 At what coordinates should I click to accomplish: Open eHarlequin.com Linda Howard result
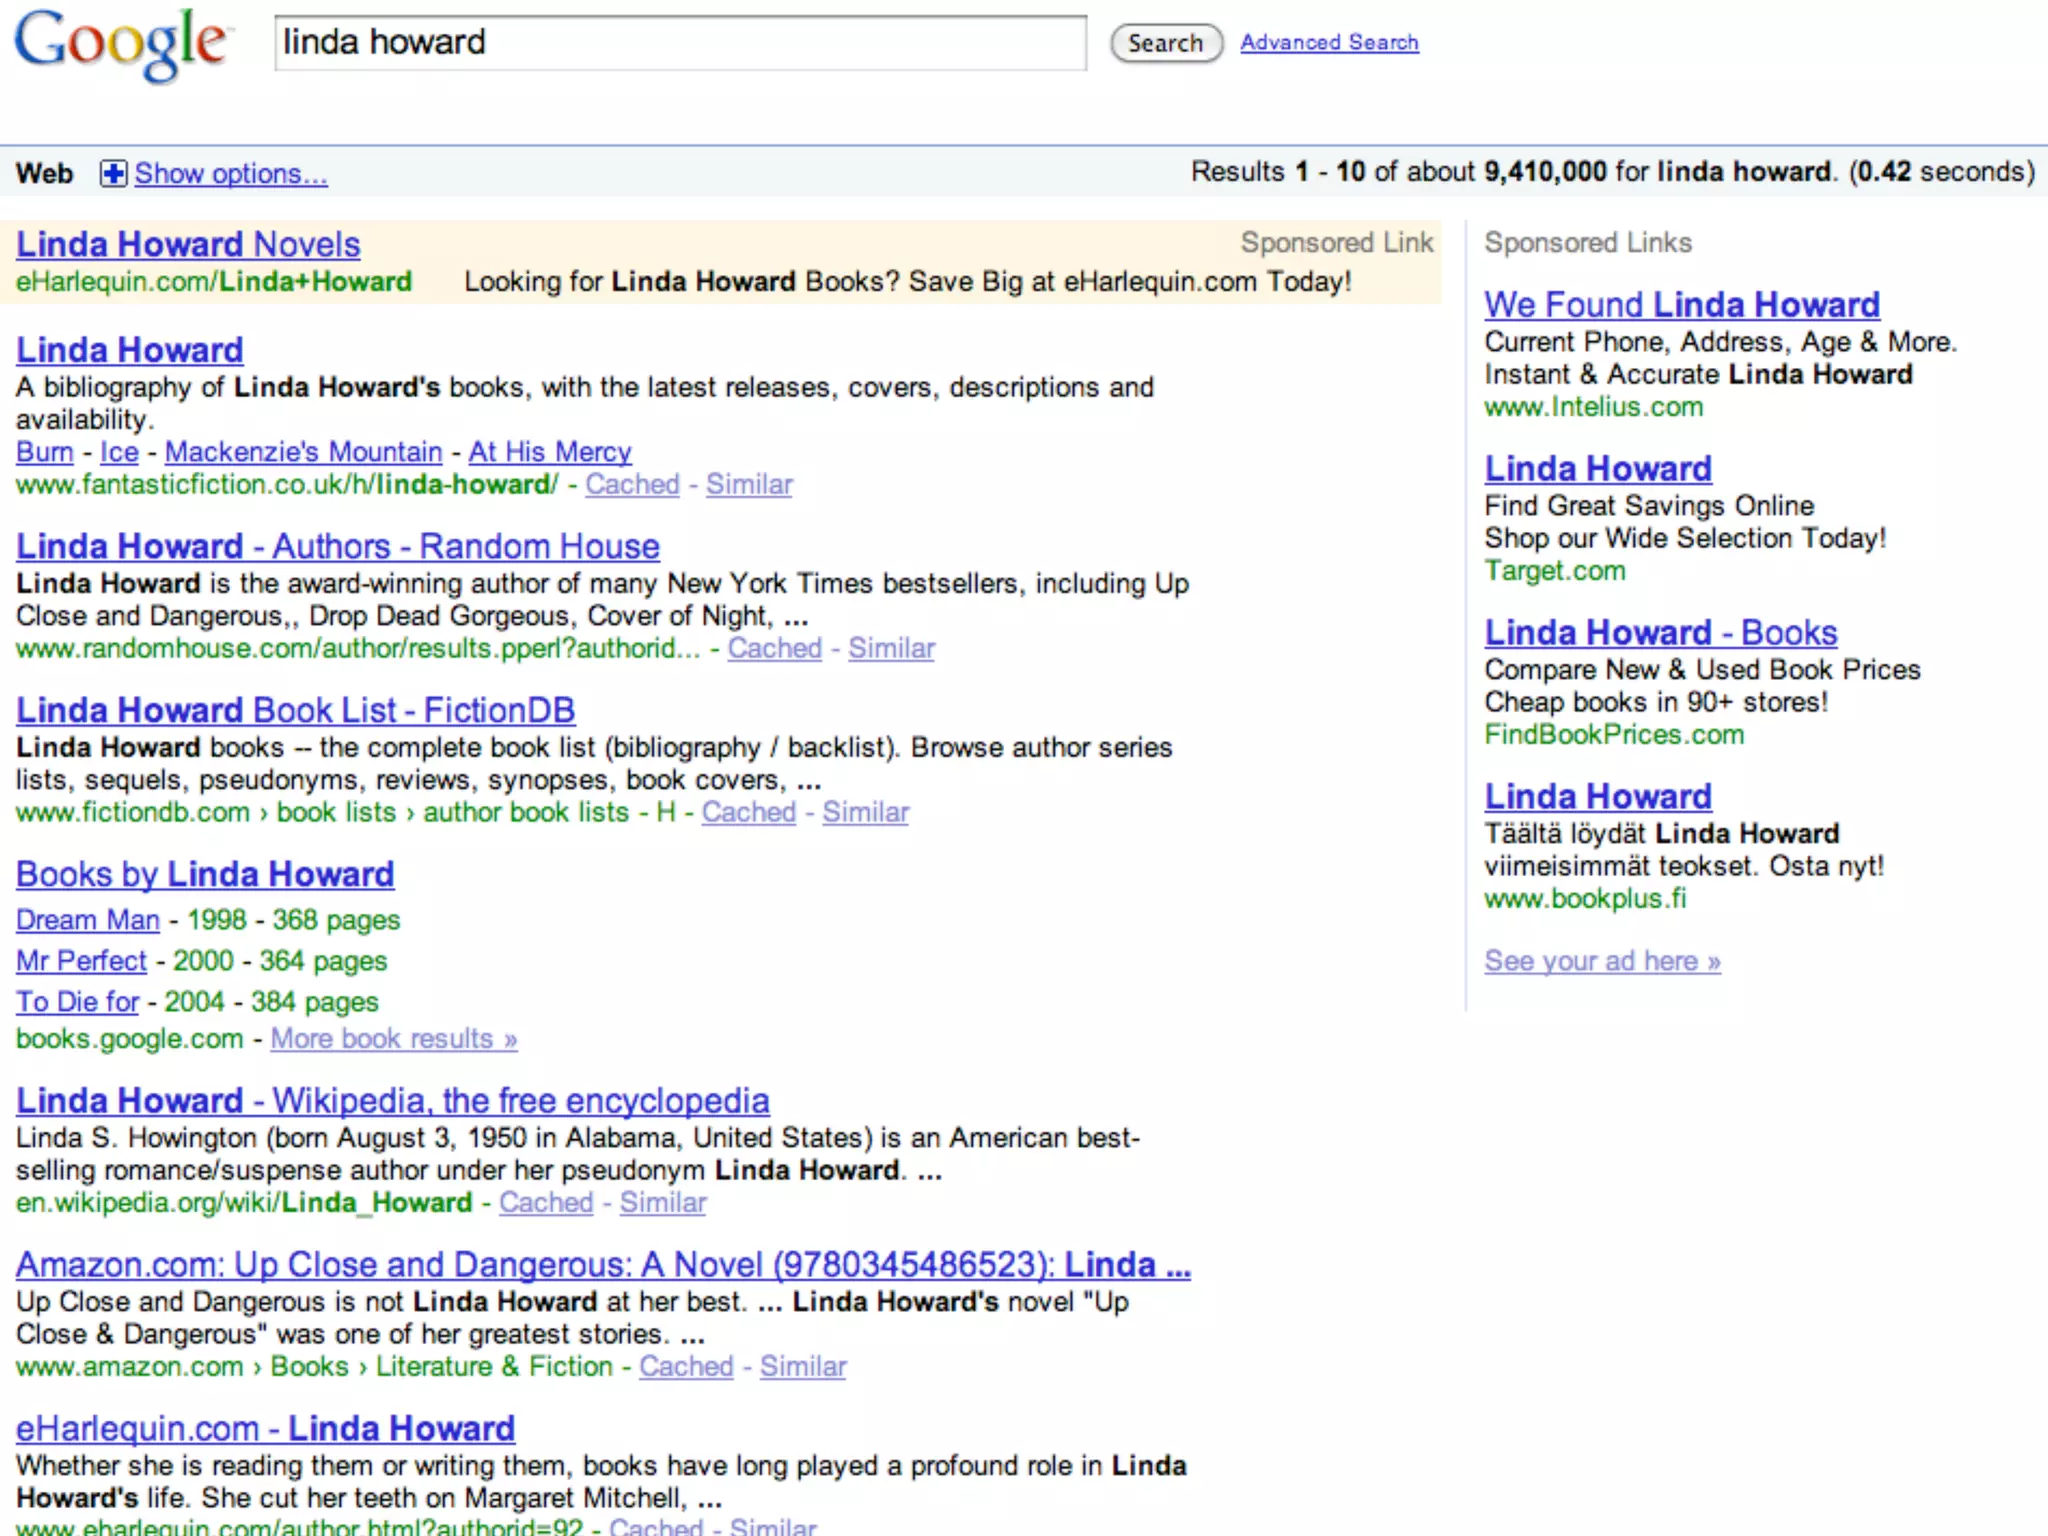[x=265, y=1429]
